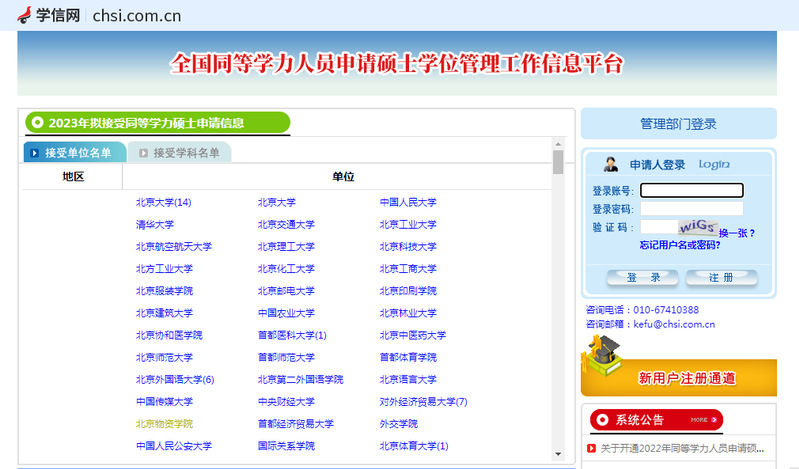Open 北京师范大学 link
Screen dimensions: 799x469
click(x=164, y=357)
